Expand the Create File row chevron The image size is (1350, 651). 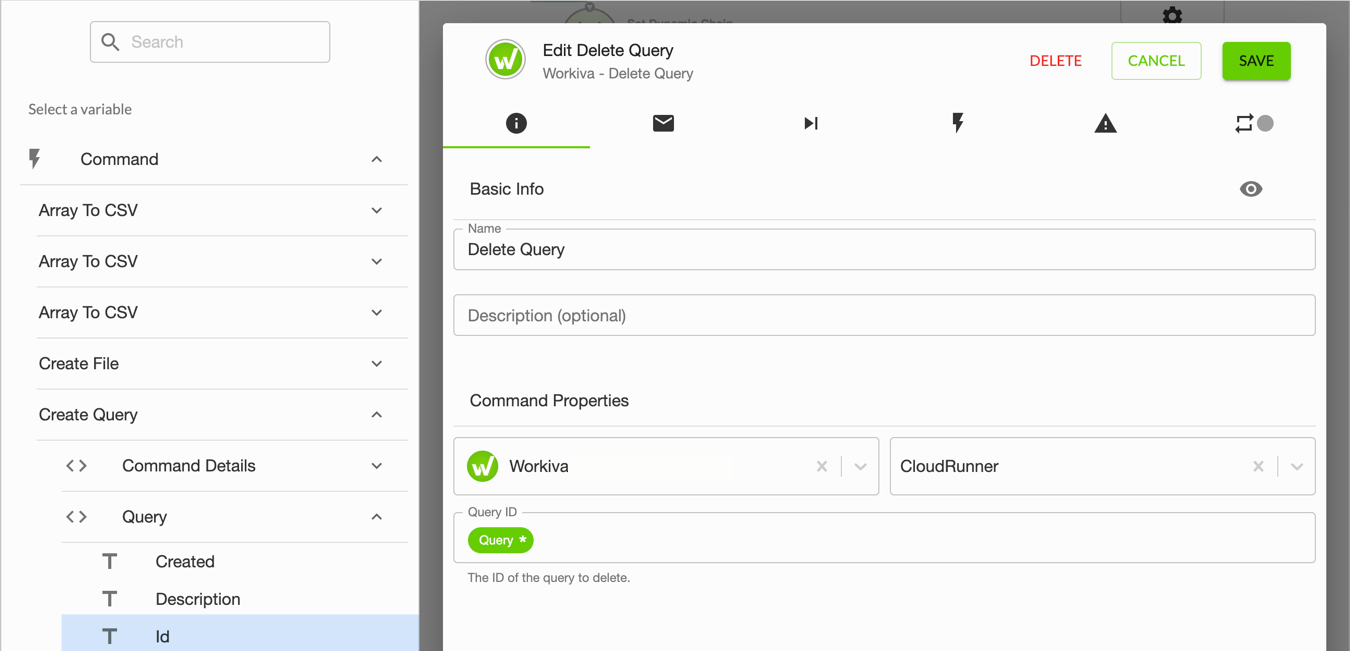(x=376, y=363)
